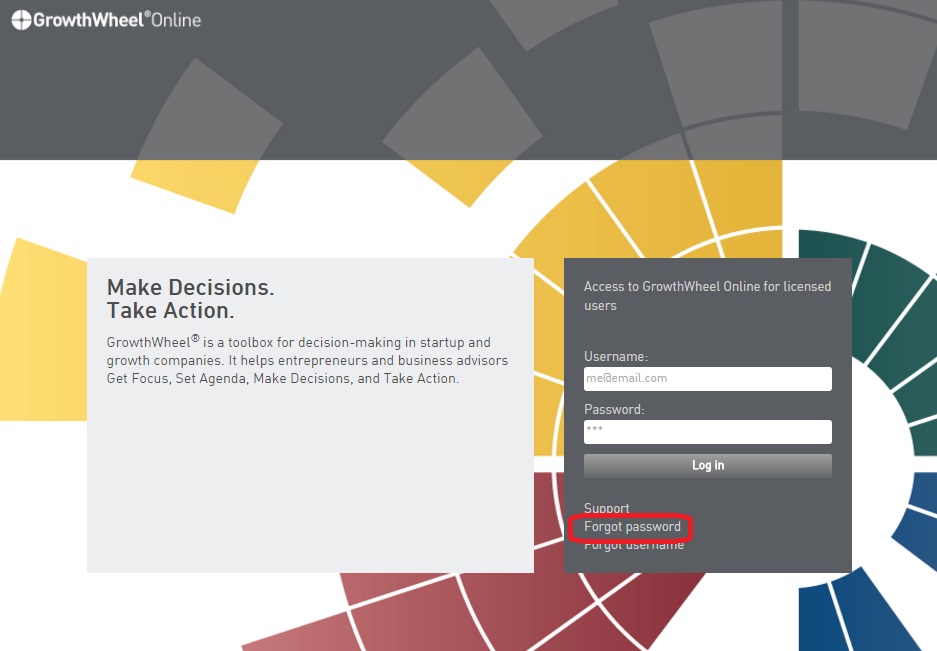The image size is (937, 651).
Task: Focus the Username email field
Action: pos(708,378)
